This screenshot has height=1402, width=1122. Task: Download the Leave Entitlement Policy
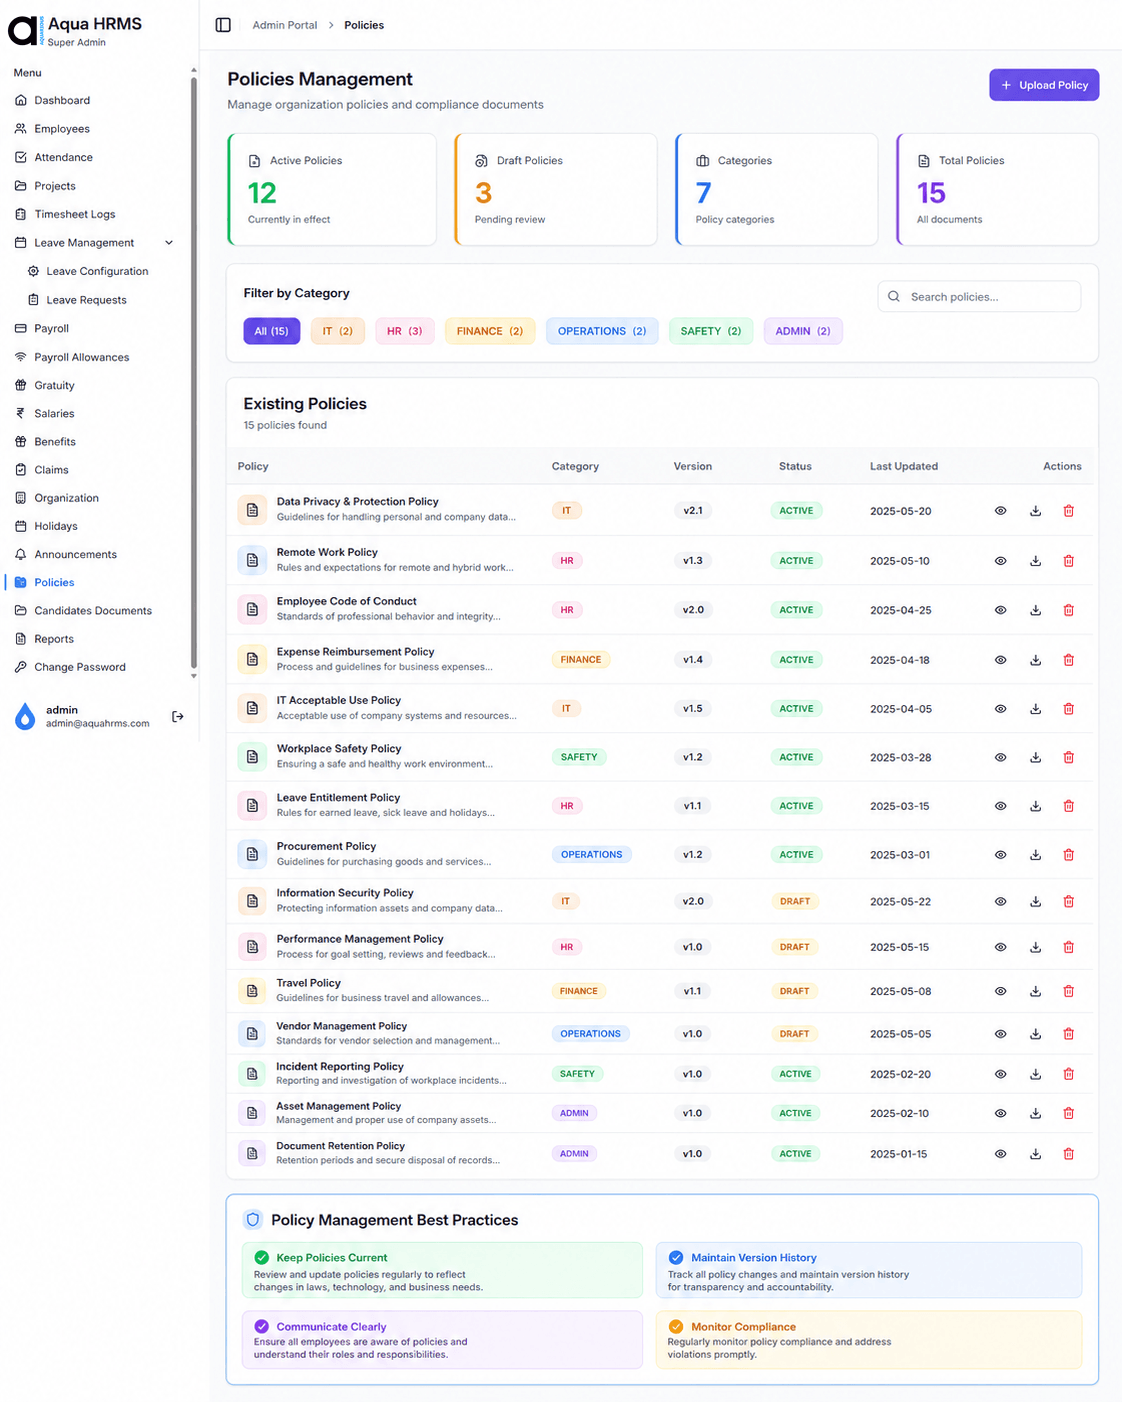point(1035,806)
